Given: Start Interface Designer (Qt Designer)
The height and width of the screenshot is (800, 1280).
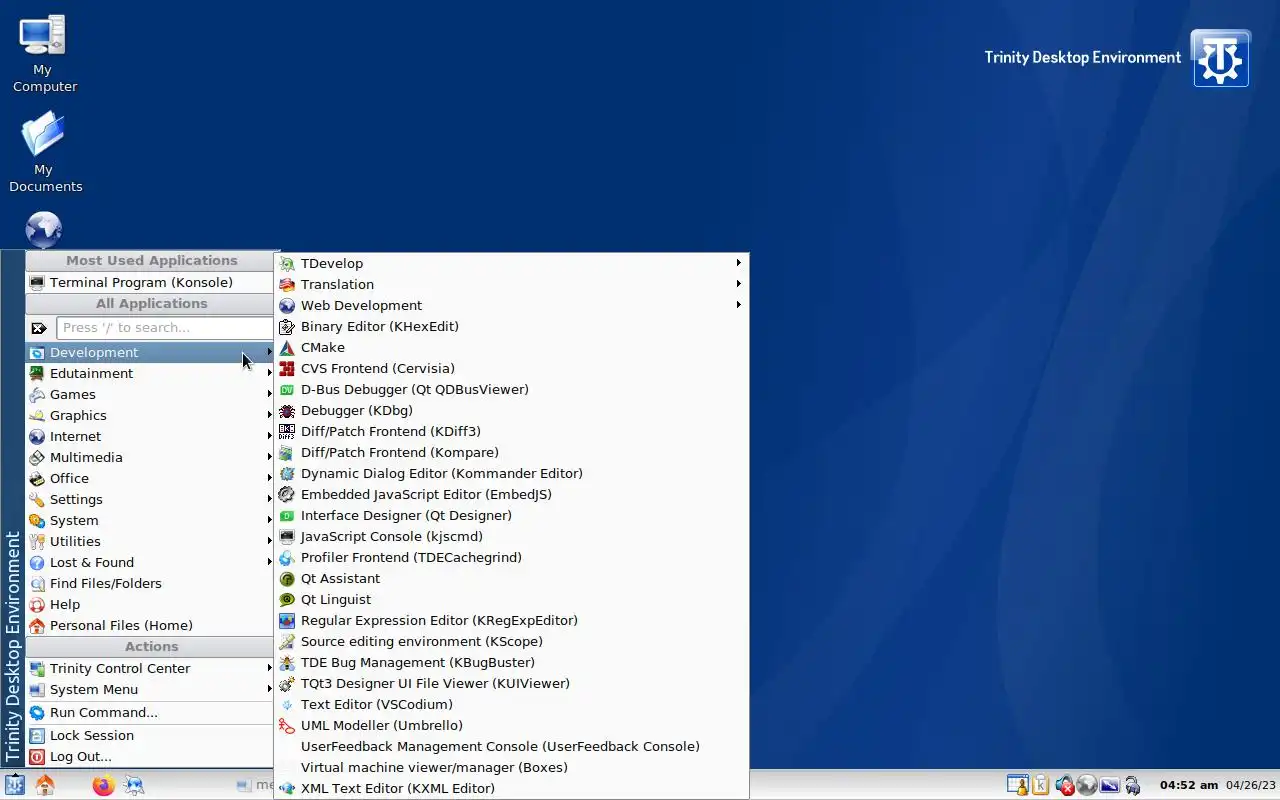Looking at the screenshot, I should tap(511, 515).
